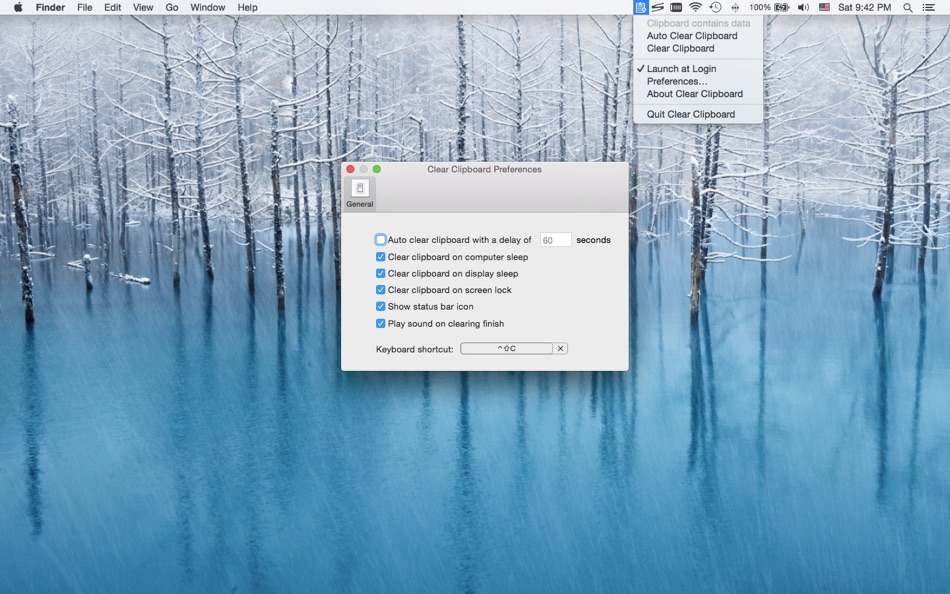
Task: Click the Sat 9:42 PM clock
Action: click(865, 7)
